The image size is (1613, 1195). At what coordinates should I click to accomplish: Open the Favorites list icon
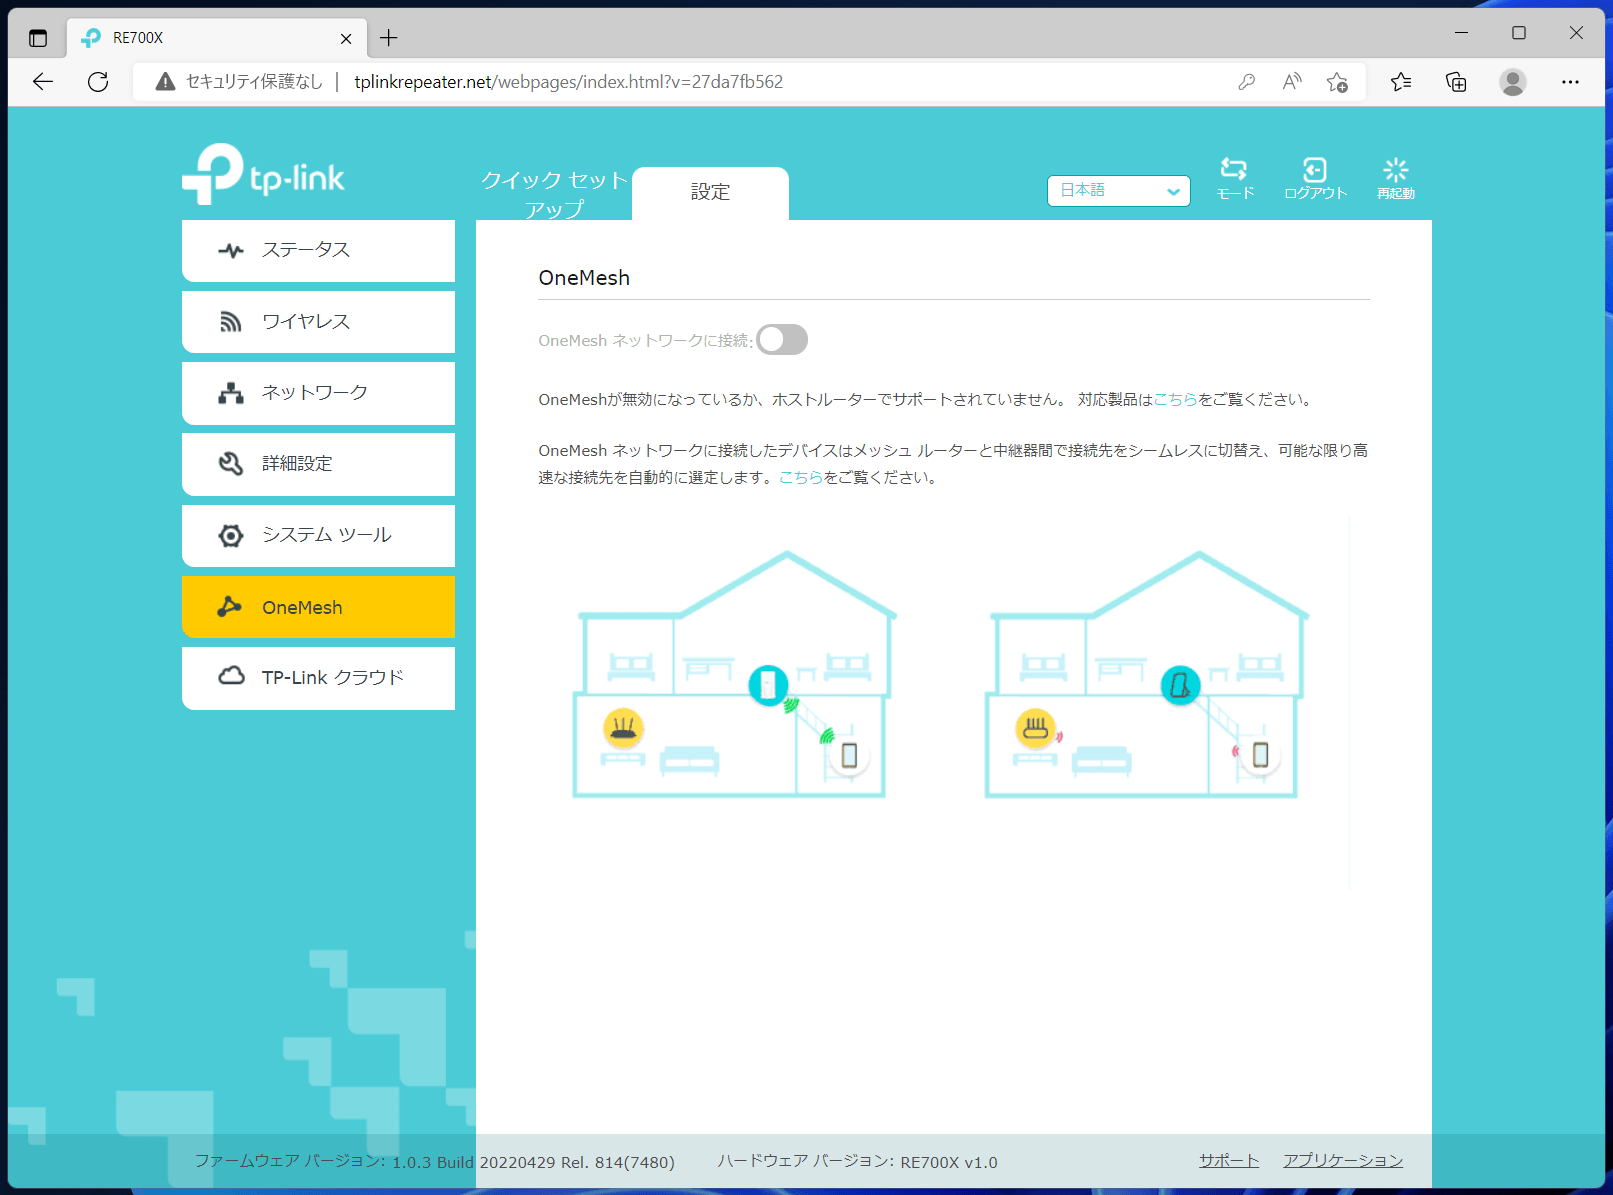(x=1401, y=82)
